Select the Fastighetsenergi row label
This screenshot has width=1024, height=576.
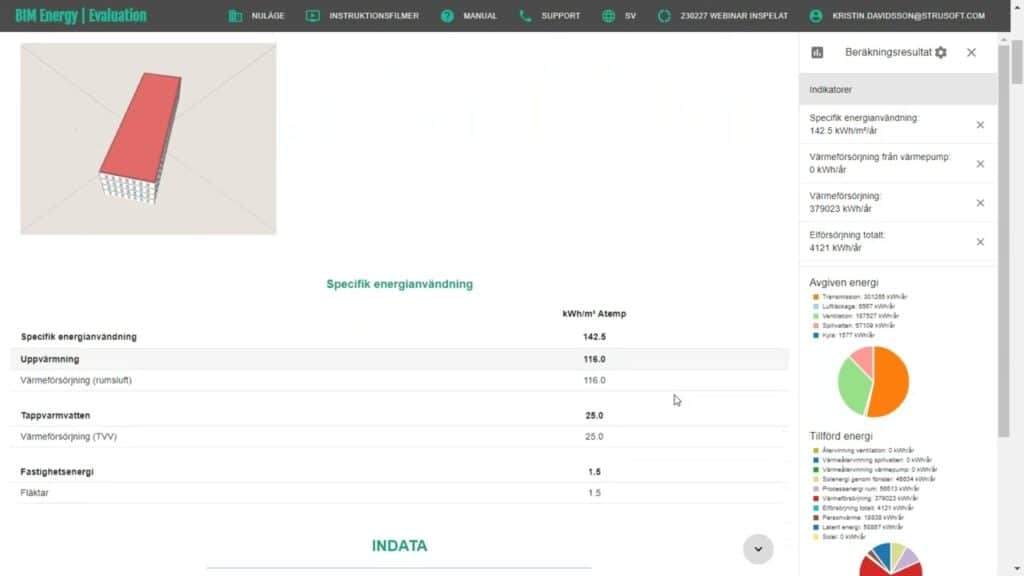[57, 472]
